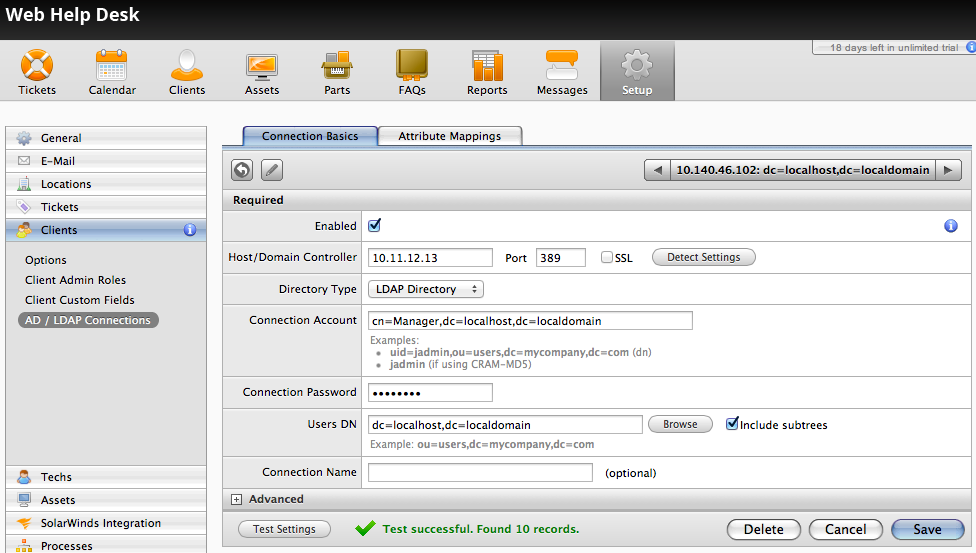Focus the Host/Domain Controller field

pyautogui.click(x=430, y=258)
